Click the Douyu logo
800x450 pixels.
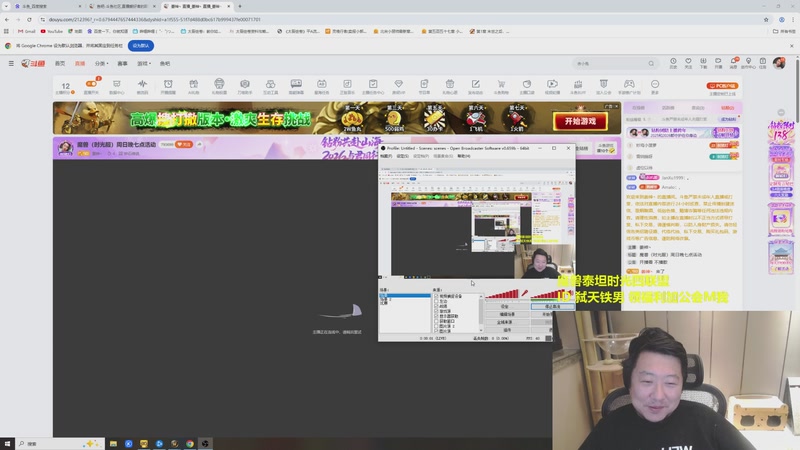point(33,63)
